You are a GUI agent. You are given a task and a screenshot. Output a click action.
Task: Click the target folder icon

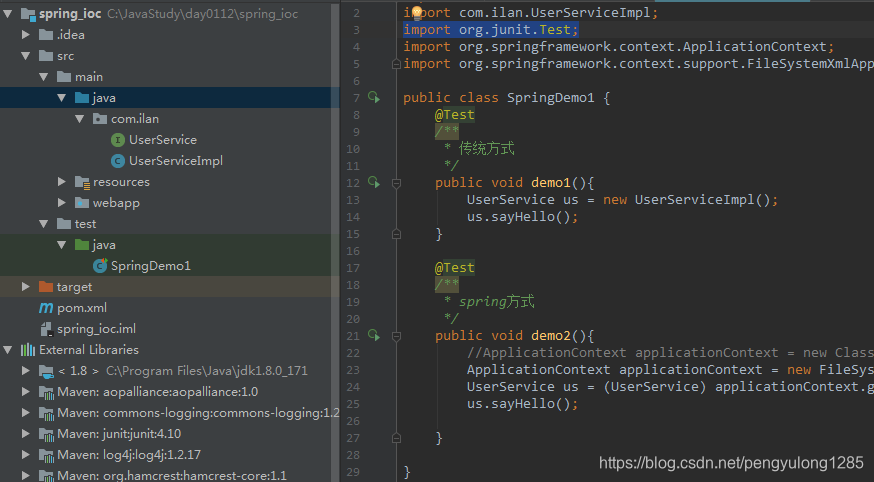coord(46,286)
